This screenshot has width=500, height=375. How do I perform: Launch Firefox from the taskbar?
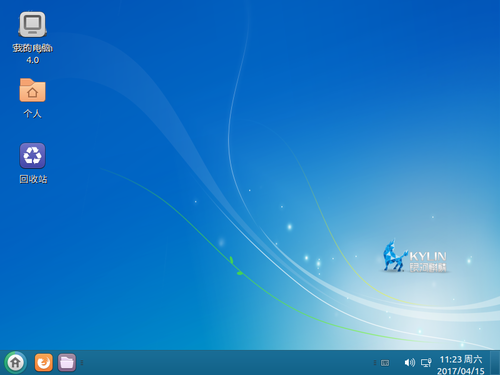click(44, 363)
